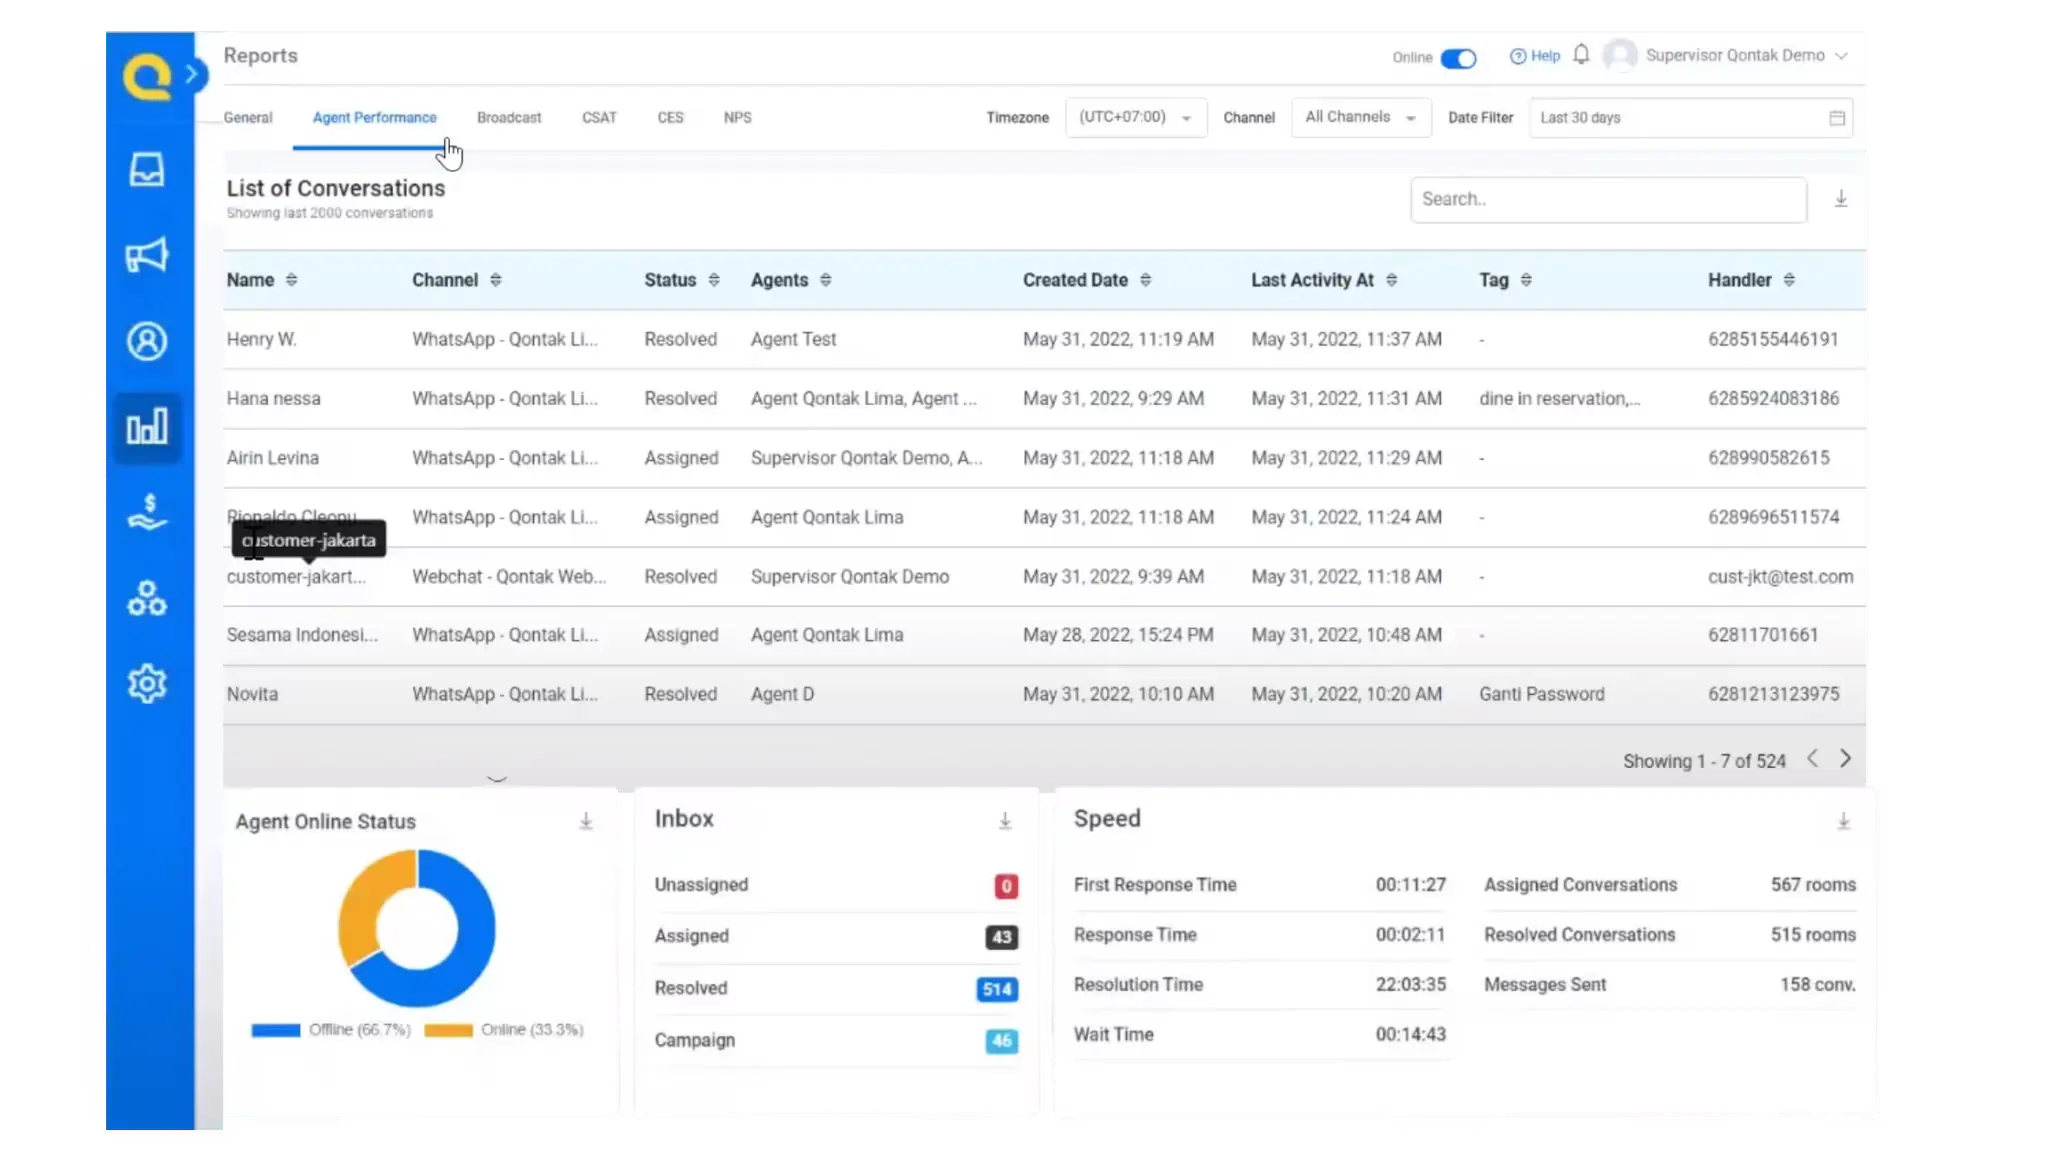Select the Broadcast megaphone icon in sidebar
2048x1152 pixels.
[x=148, y=255]
